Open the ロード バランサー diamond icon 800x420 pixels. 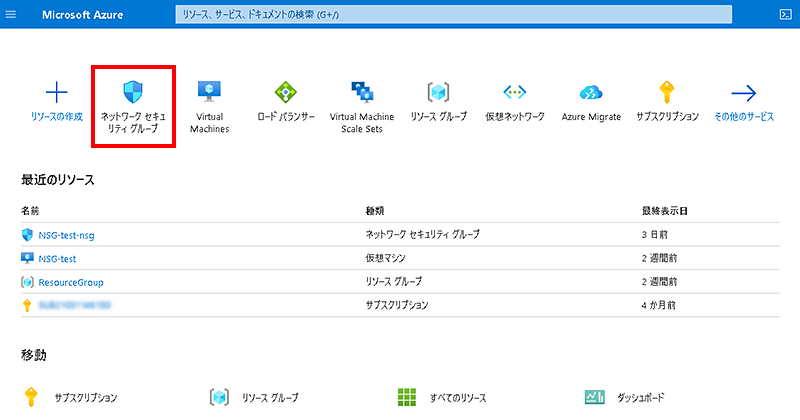point(286,92)
